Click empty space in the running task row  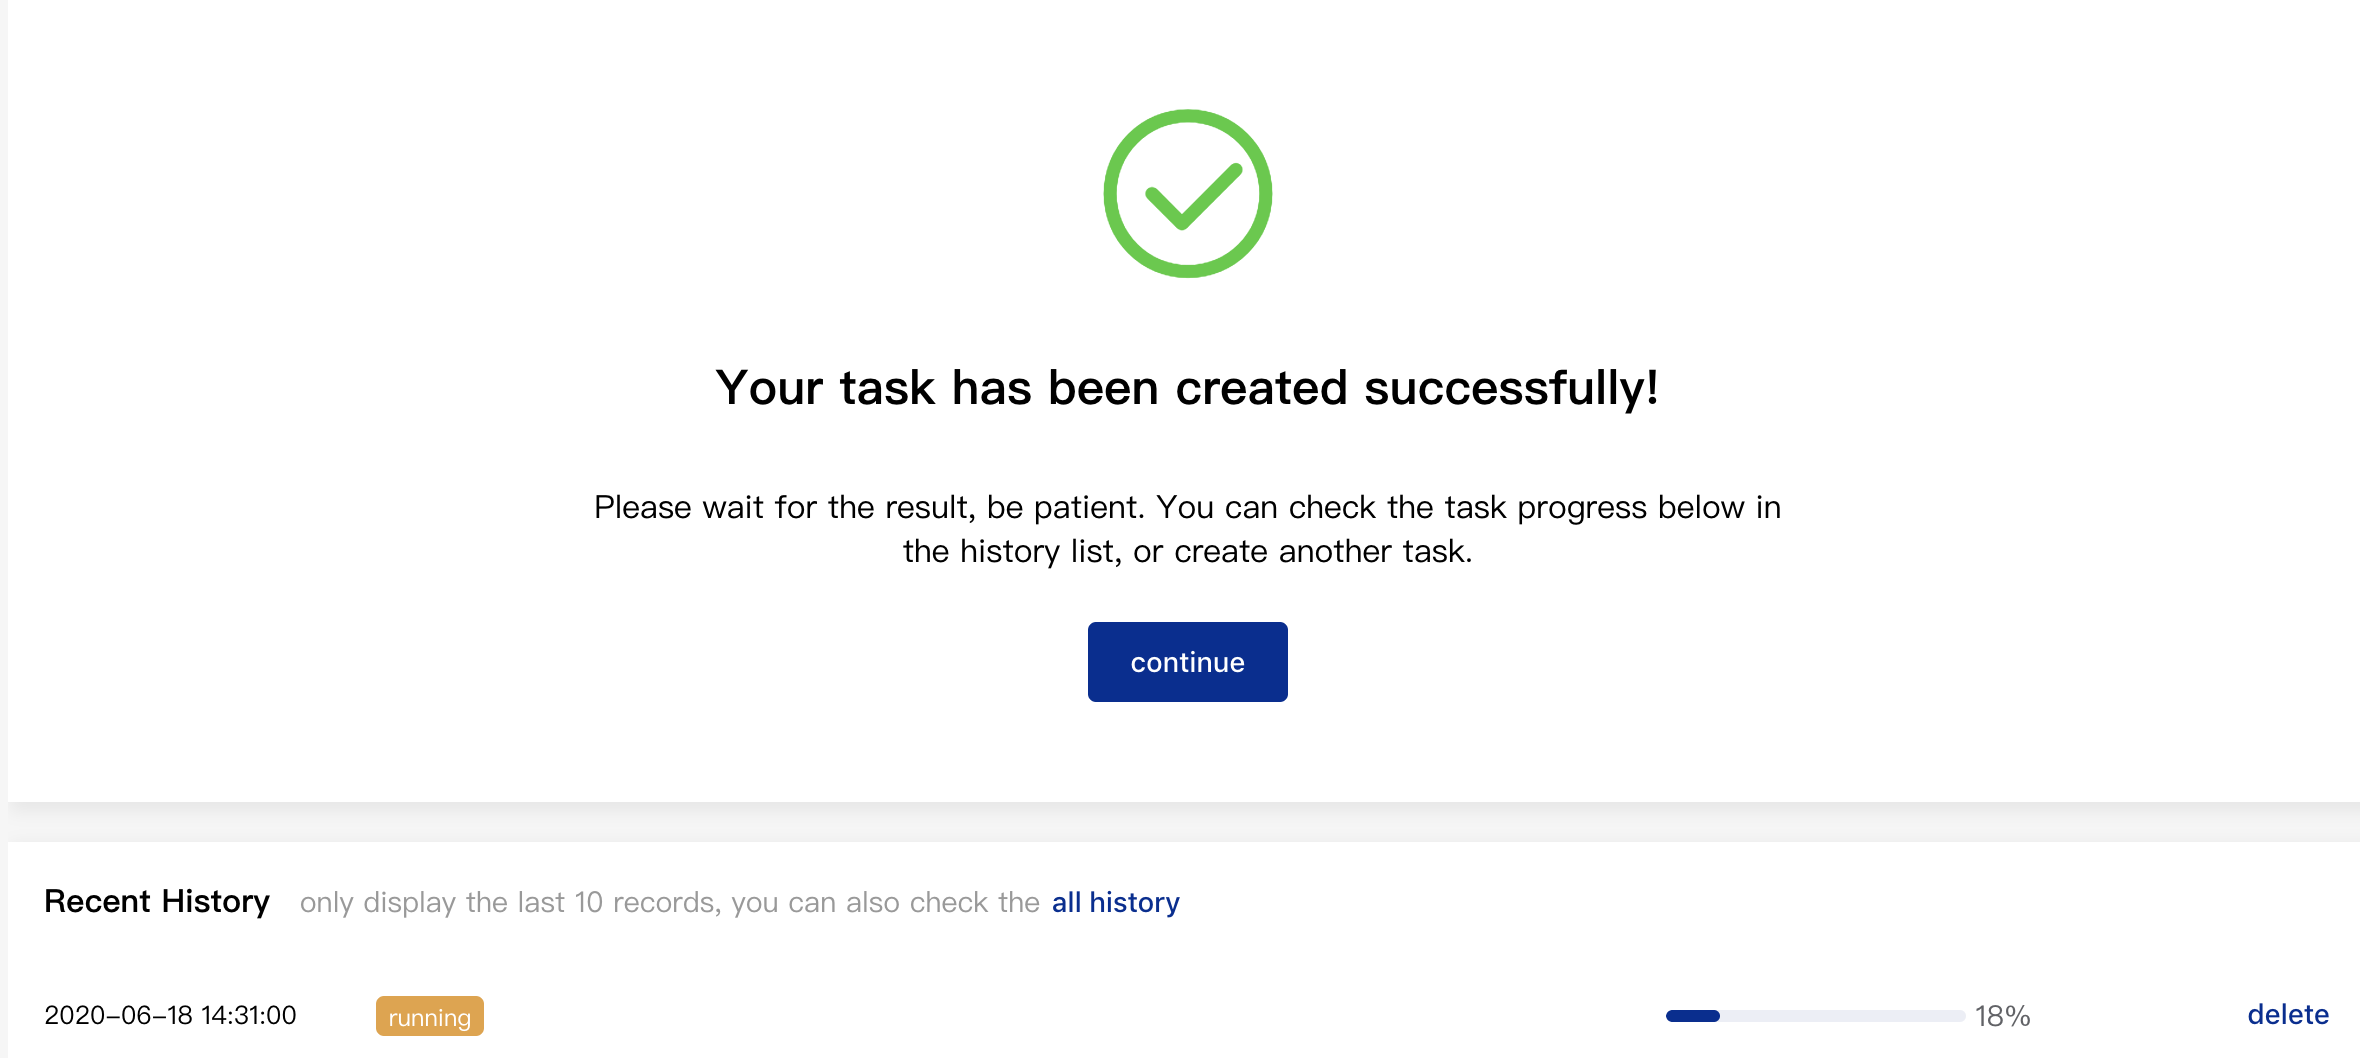coord(1070,1016)
